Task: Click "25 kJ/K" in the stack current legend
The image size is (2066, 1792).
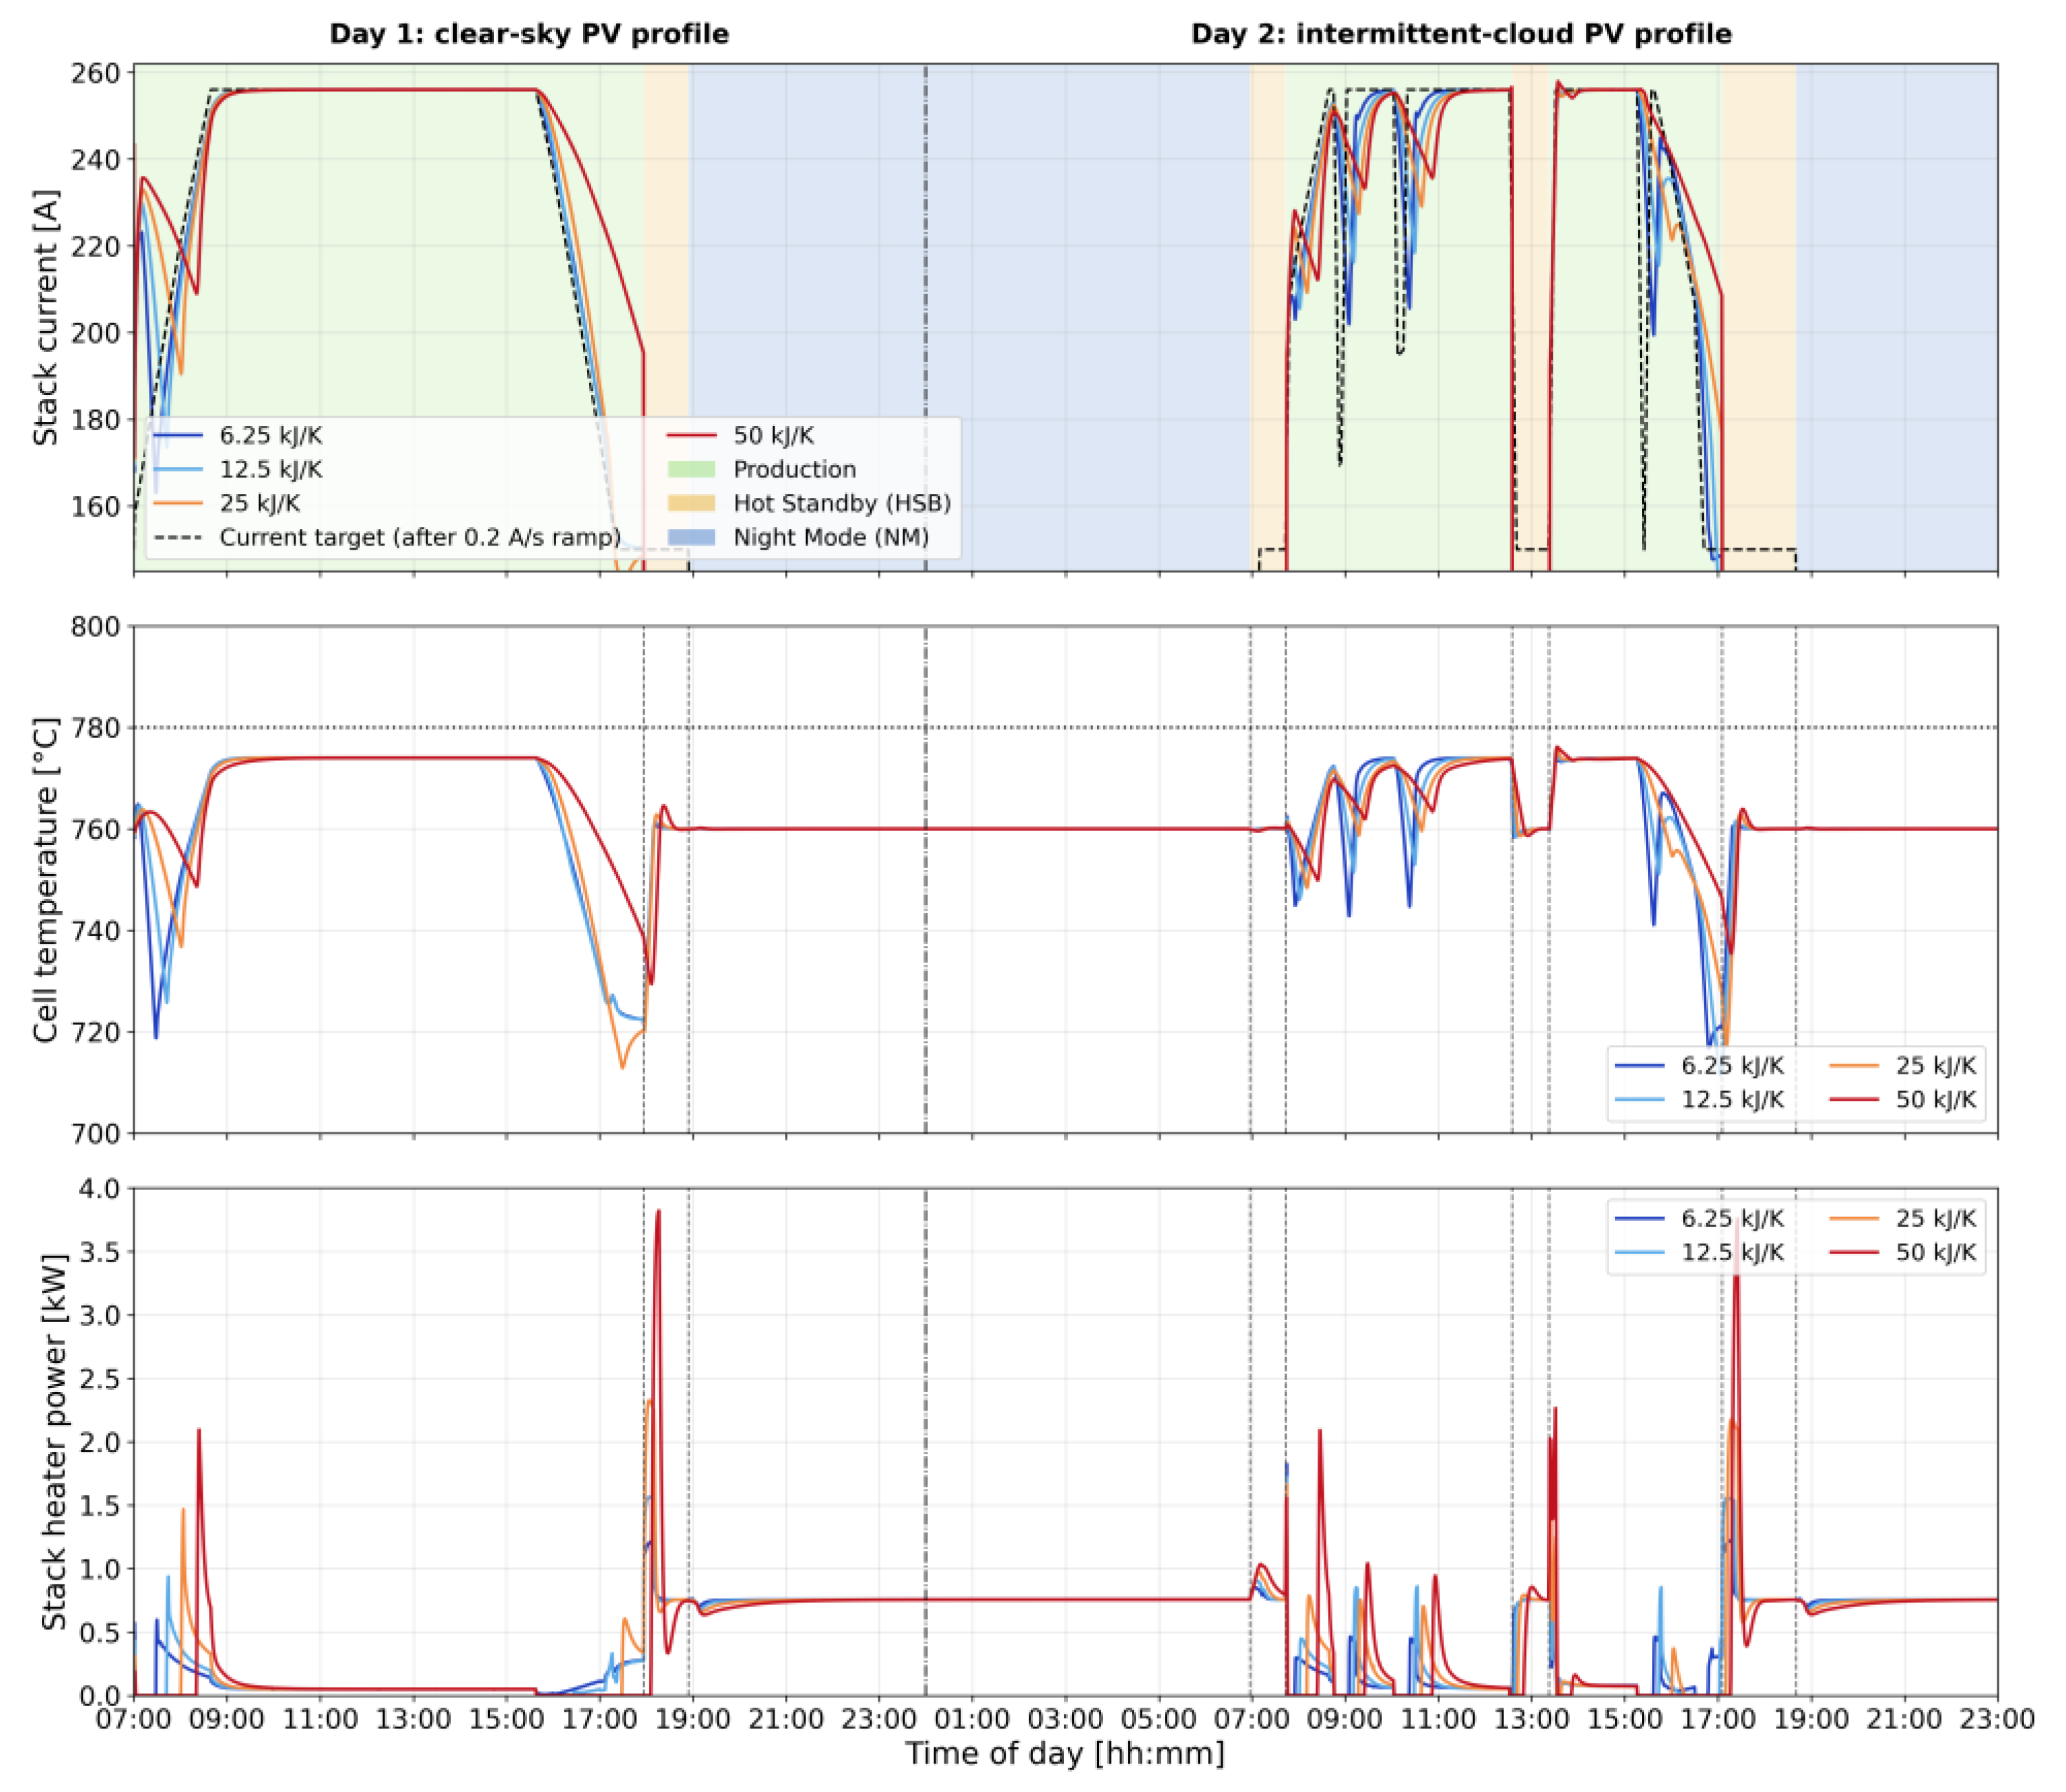Action: pos(260,503)
